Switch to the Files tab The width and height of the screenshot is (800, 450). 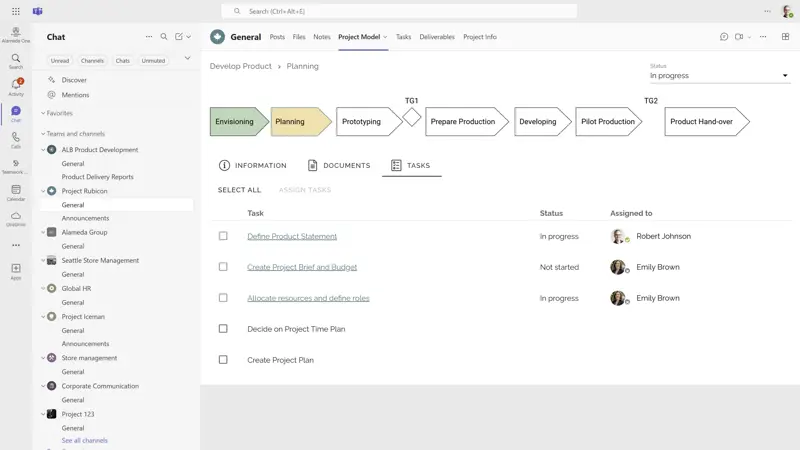299,37
